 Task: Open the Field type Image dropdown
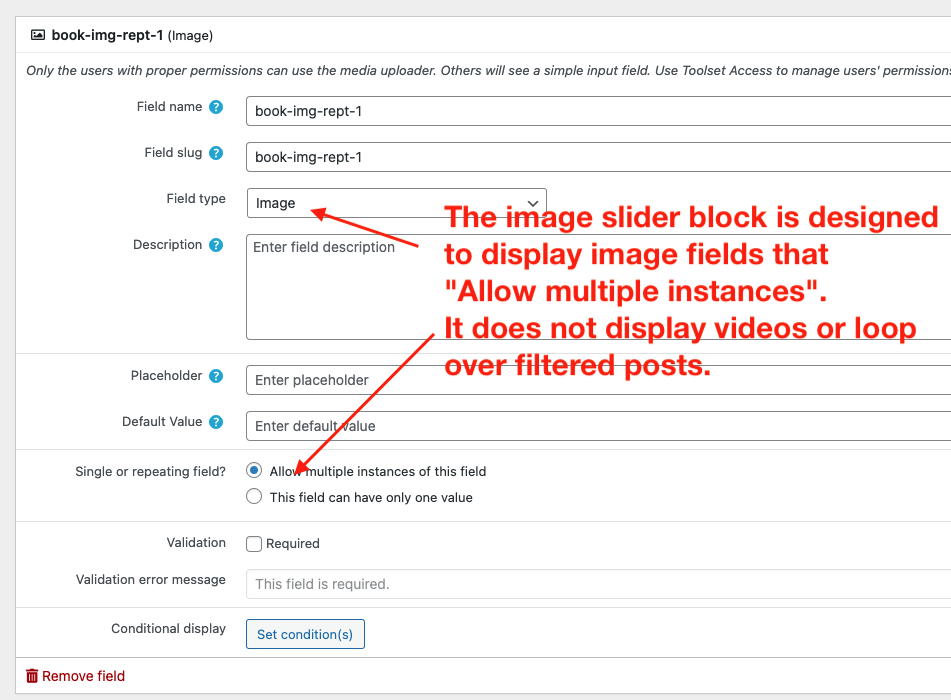(x=397, y=203)
